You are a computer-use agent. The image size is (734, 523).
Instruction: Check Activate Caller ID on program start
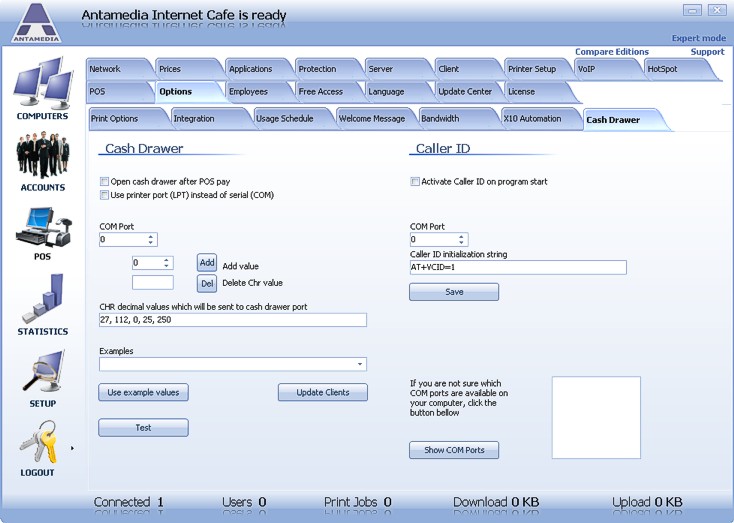[415, 181]
